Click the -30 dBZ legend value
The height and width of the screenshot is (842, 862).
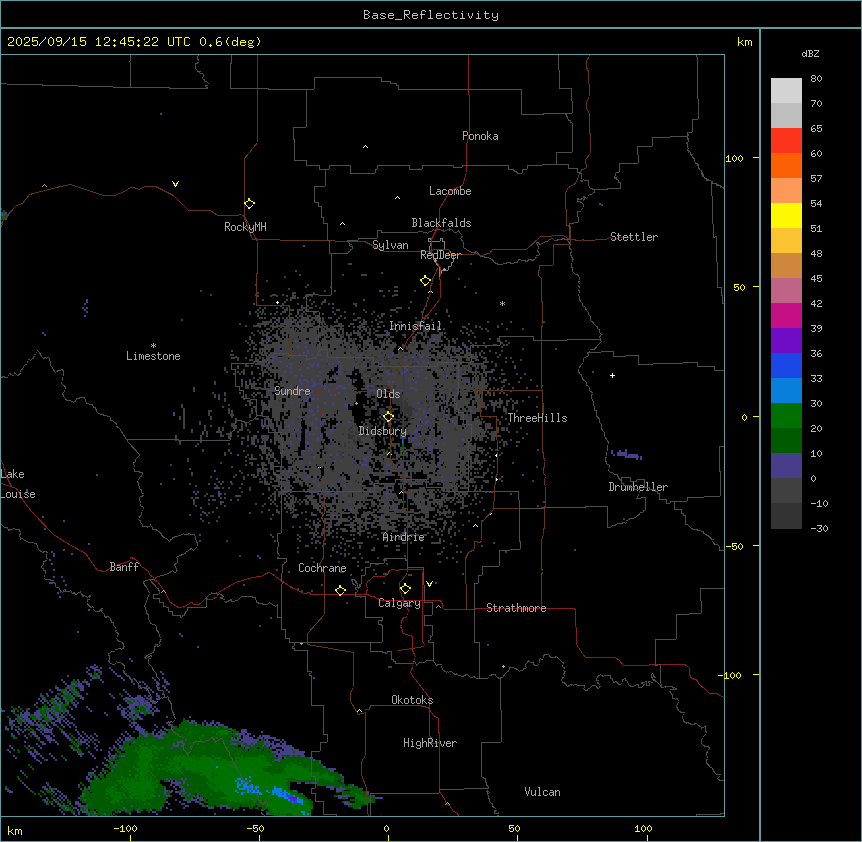coord(819,528)
